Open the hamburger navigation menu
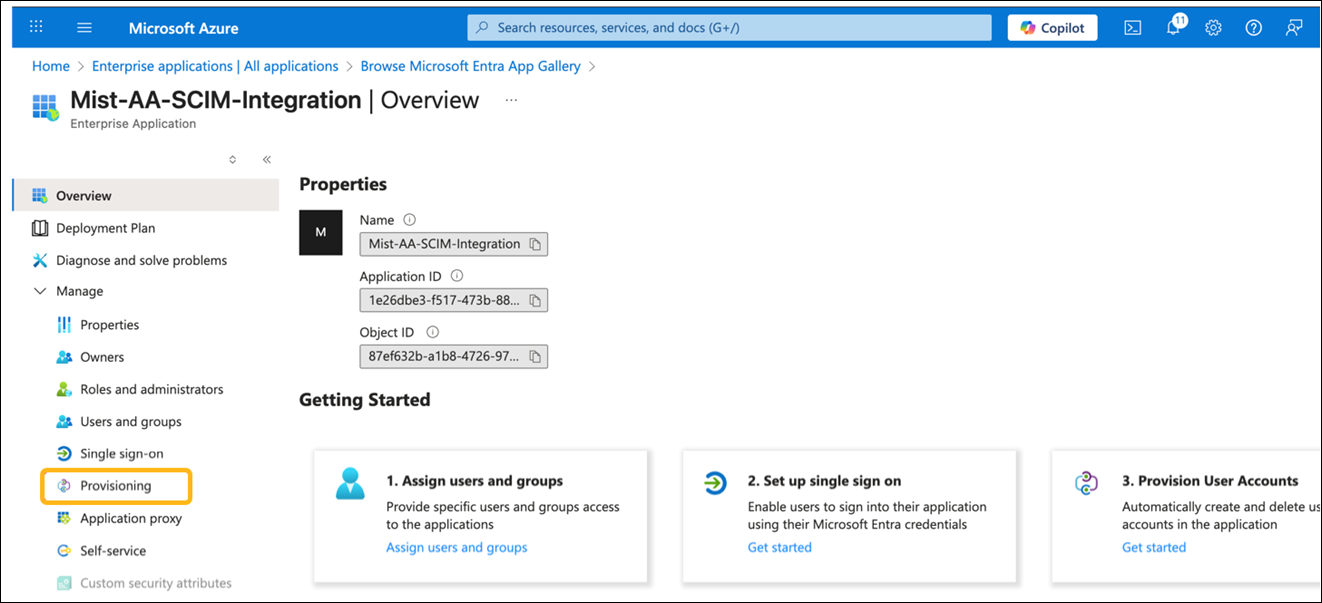Screen dimensions: 1322x603 tap(84, 28)
